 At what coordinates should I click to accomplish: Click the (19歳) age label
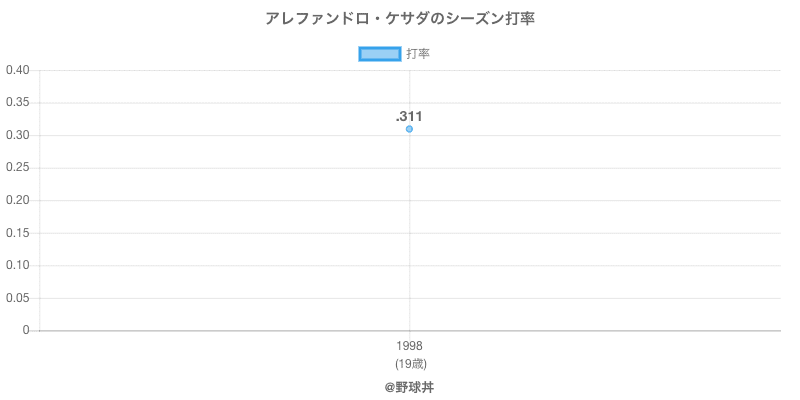(x=409, y=363)
